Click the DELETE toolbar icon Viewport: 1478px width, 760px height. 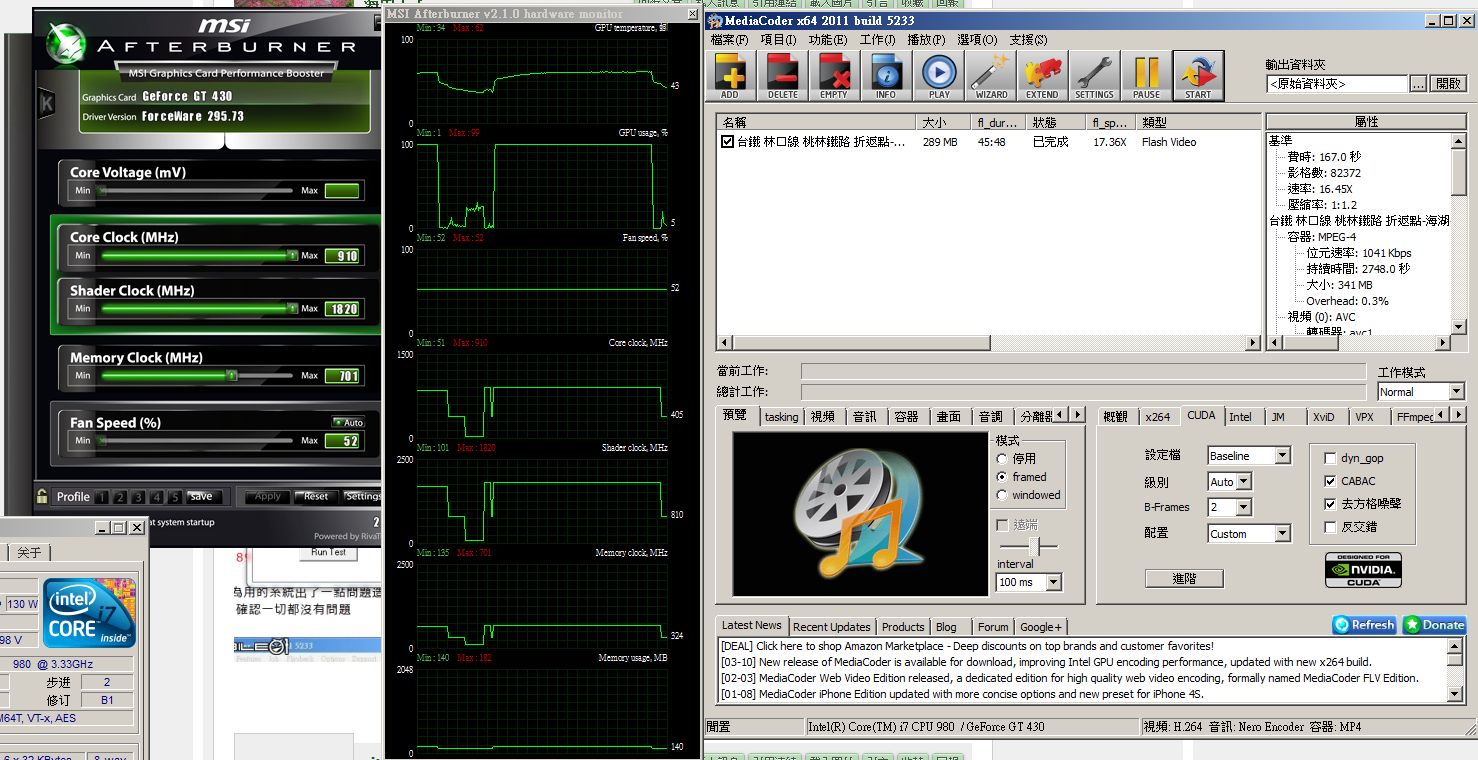click(783, 76)
